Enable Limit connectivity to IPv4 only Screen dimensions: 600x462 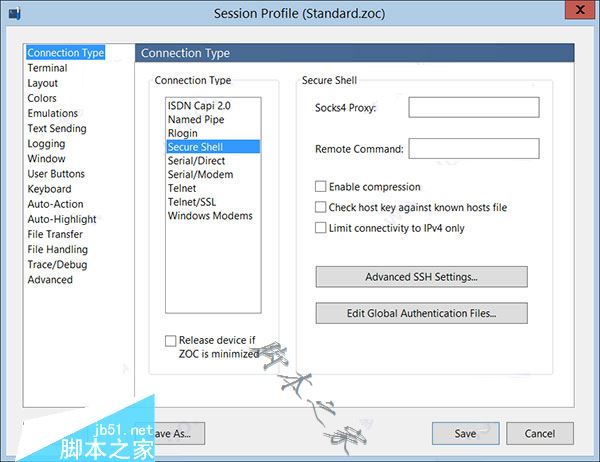321,228
